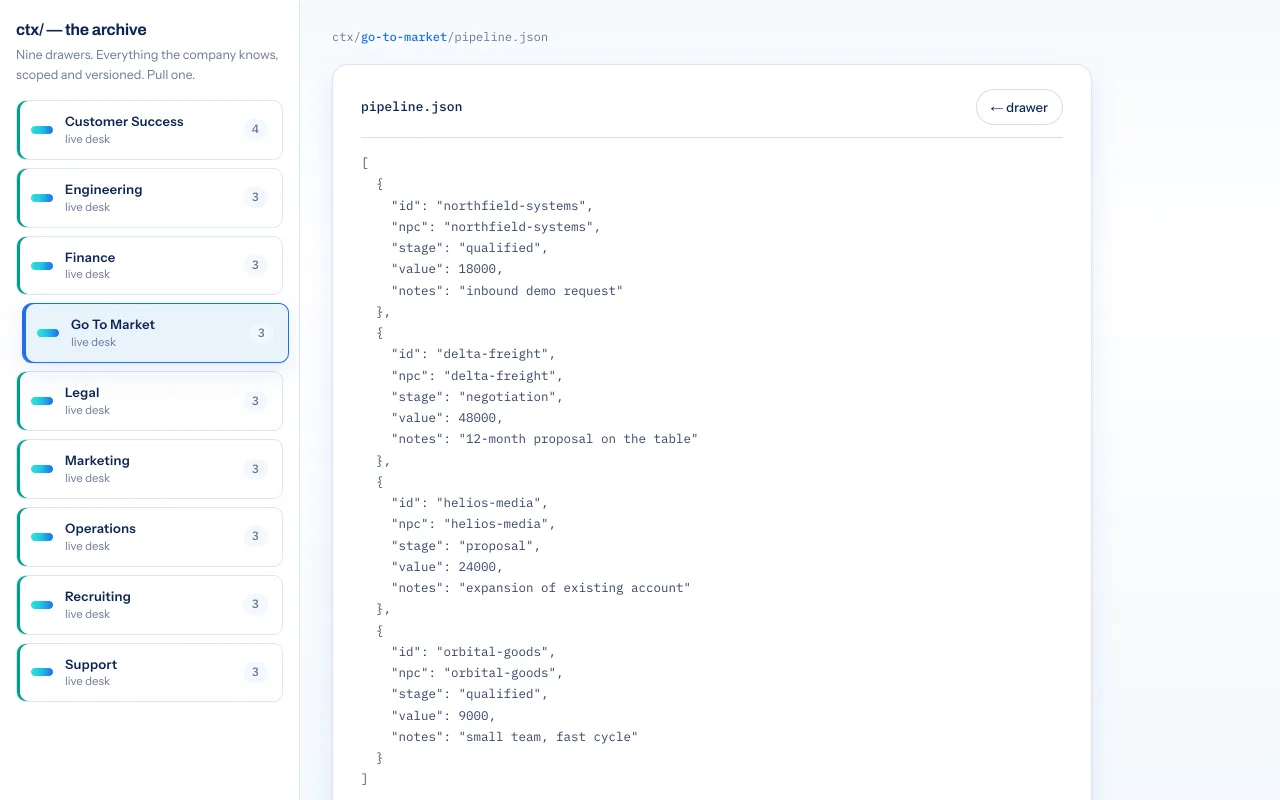The height and width of the screenshot is (800, 1280).
Task: Open the Finance drawer title
Action: tap(90, 258)
